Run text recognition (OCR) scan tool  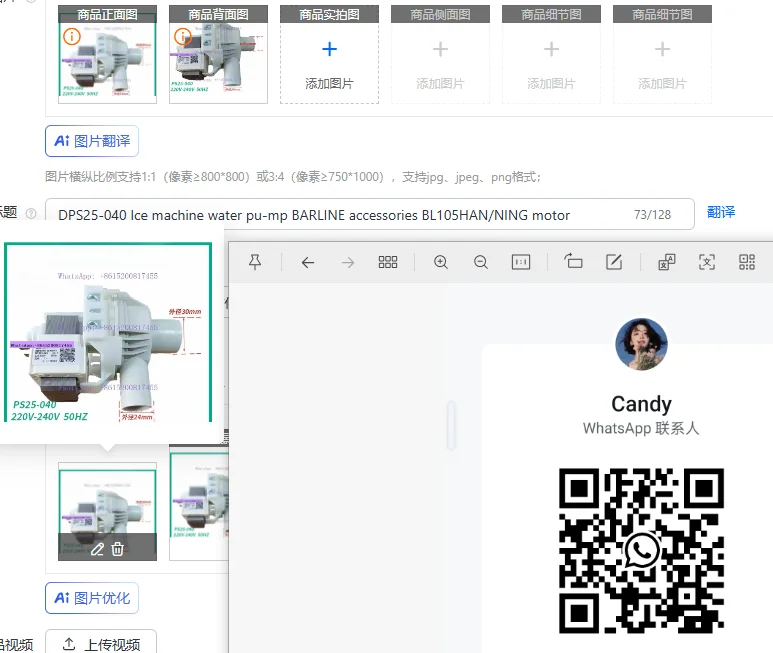point(707,262)
